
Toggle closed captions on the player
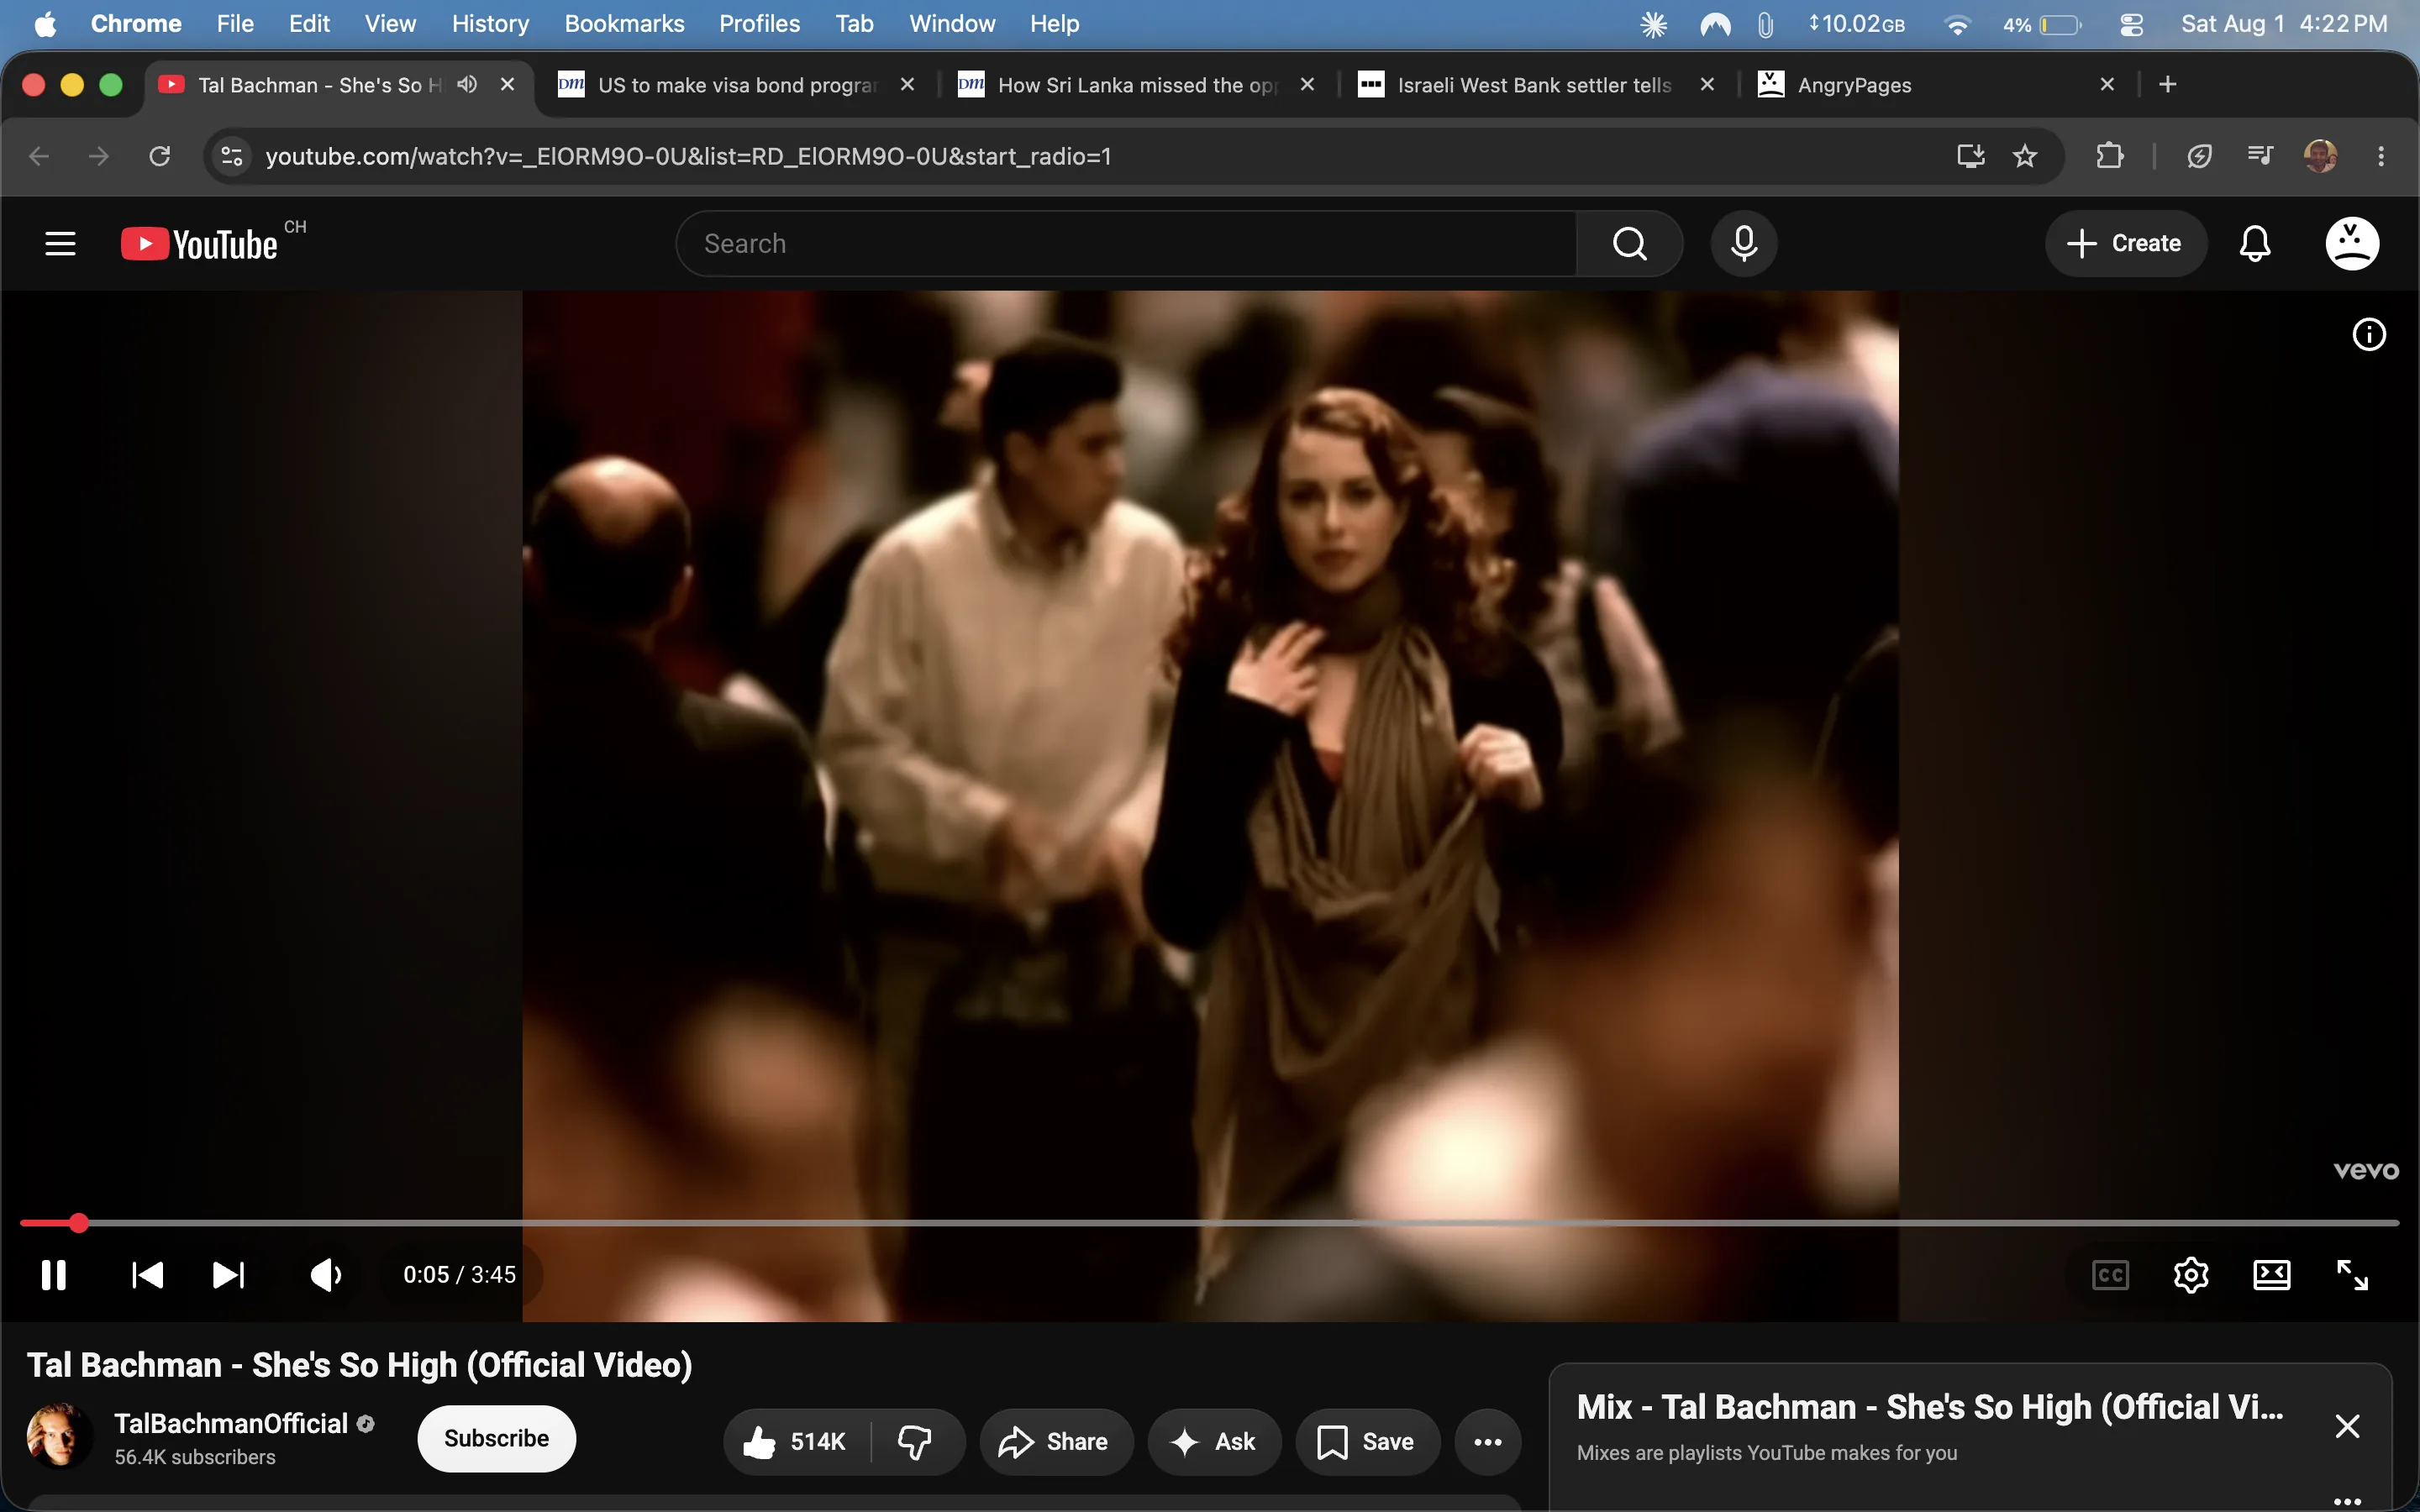[x=2110, y=1275]
